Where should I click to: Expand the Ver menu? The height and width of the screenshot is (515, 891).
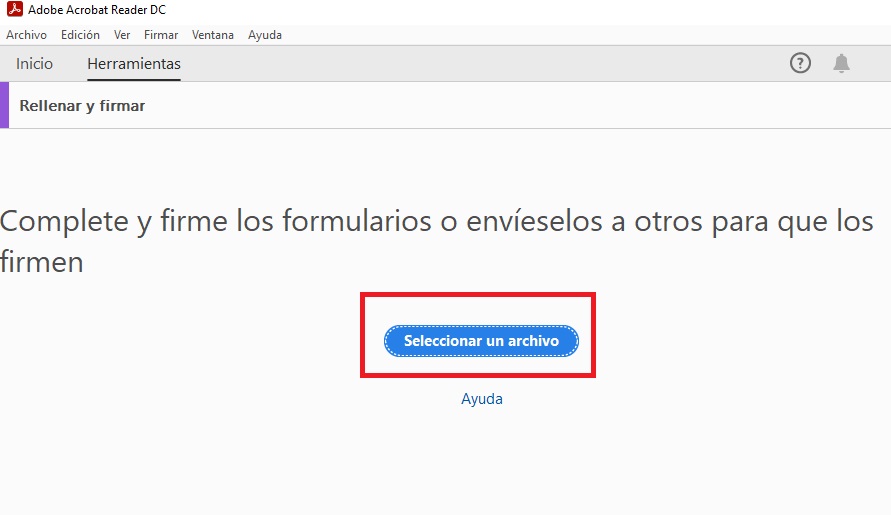tap(122, 35)
